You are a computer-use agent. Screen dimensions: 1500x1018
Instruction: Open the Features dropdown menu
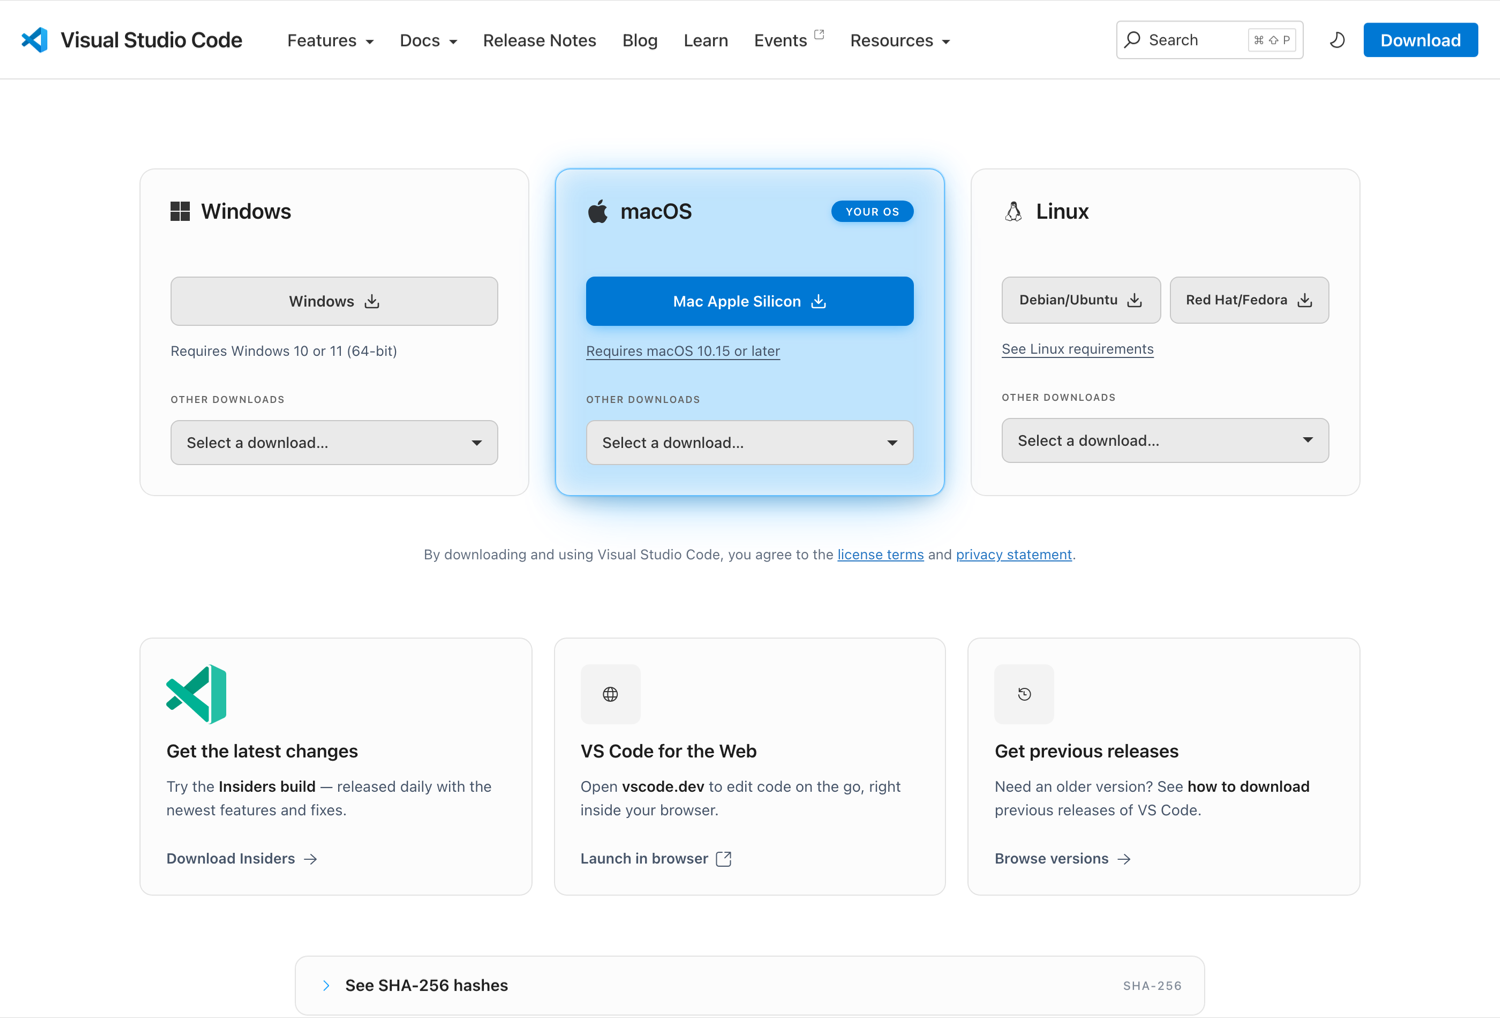click(330, 40)
